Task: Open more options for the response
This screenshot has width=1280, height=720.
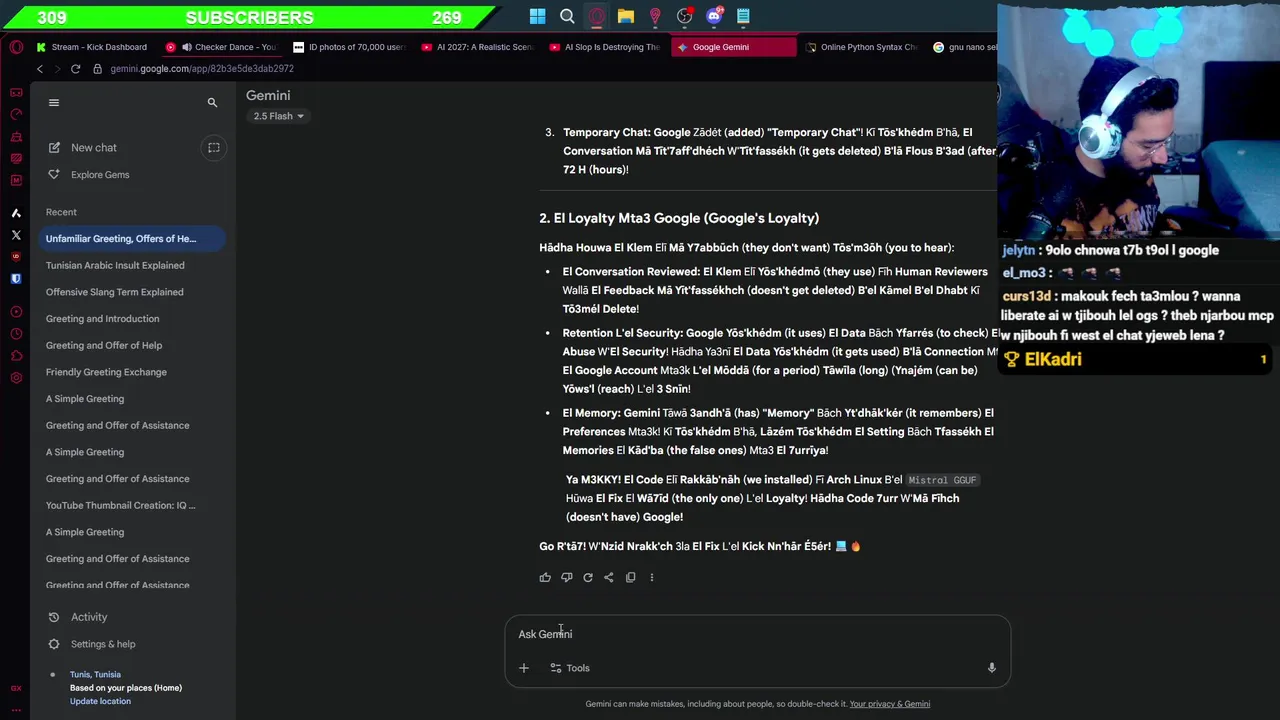Action: pyautogui.click(x=652, y=577)
